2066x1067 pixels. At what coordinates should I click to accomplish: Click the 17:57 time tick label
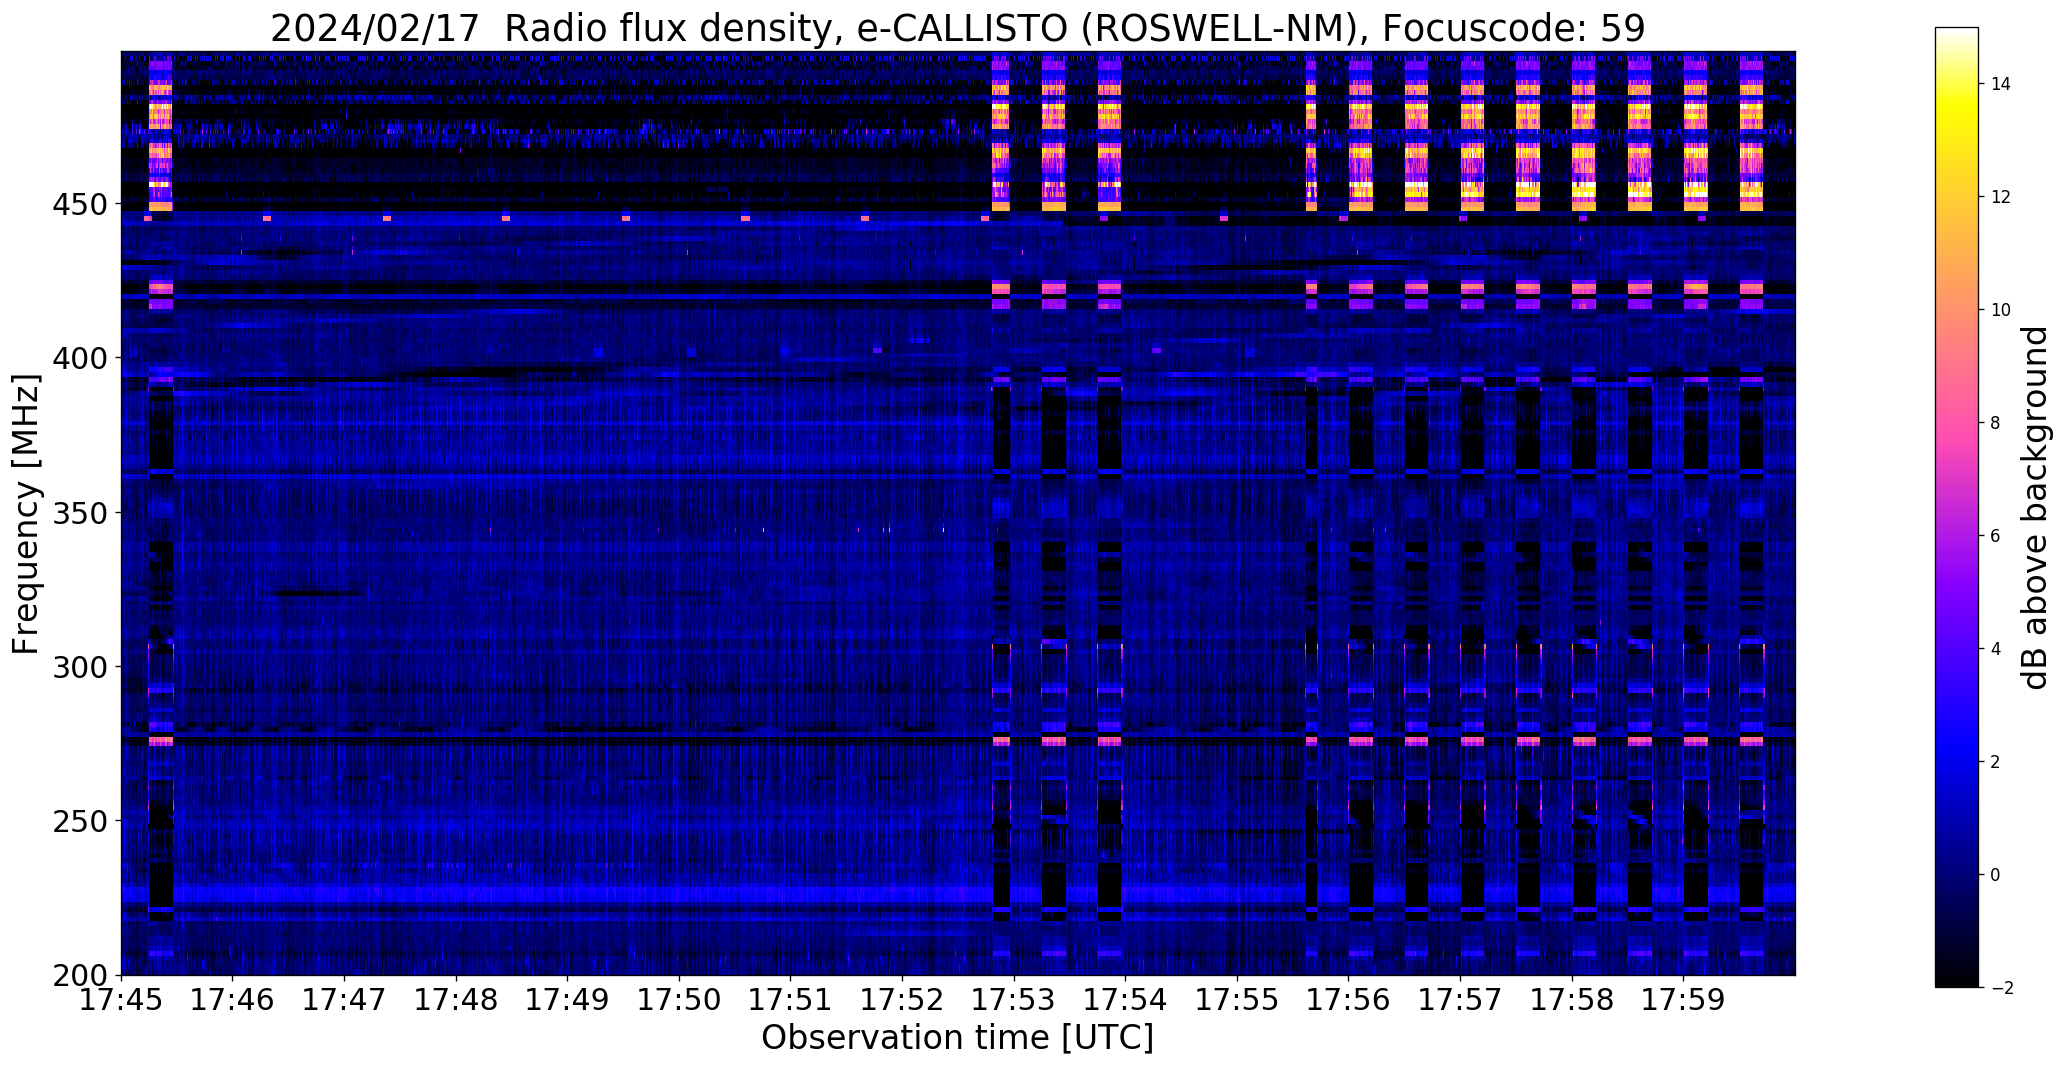(x=1460, y=1000)
